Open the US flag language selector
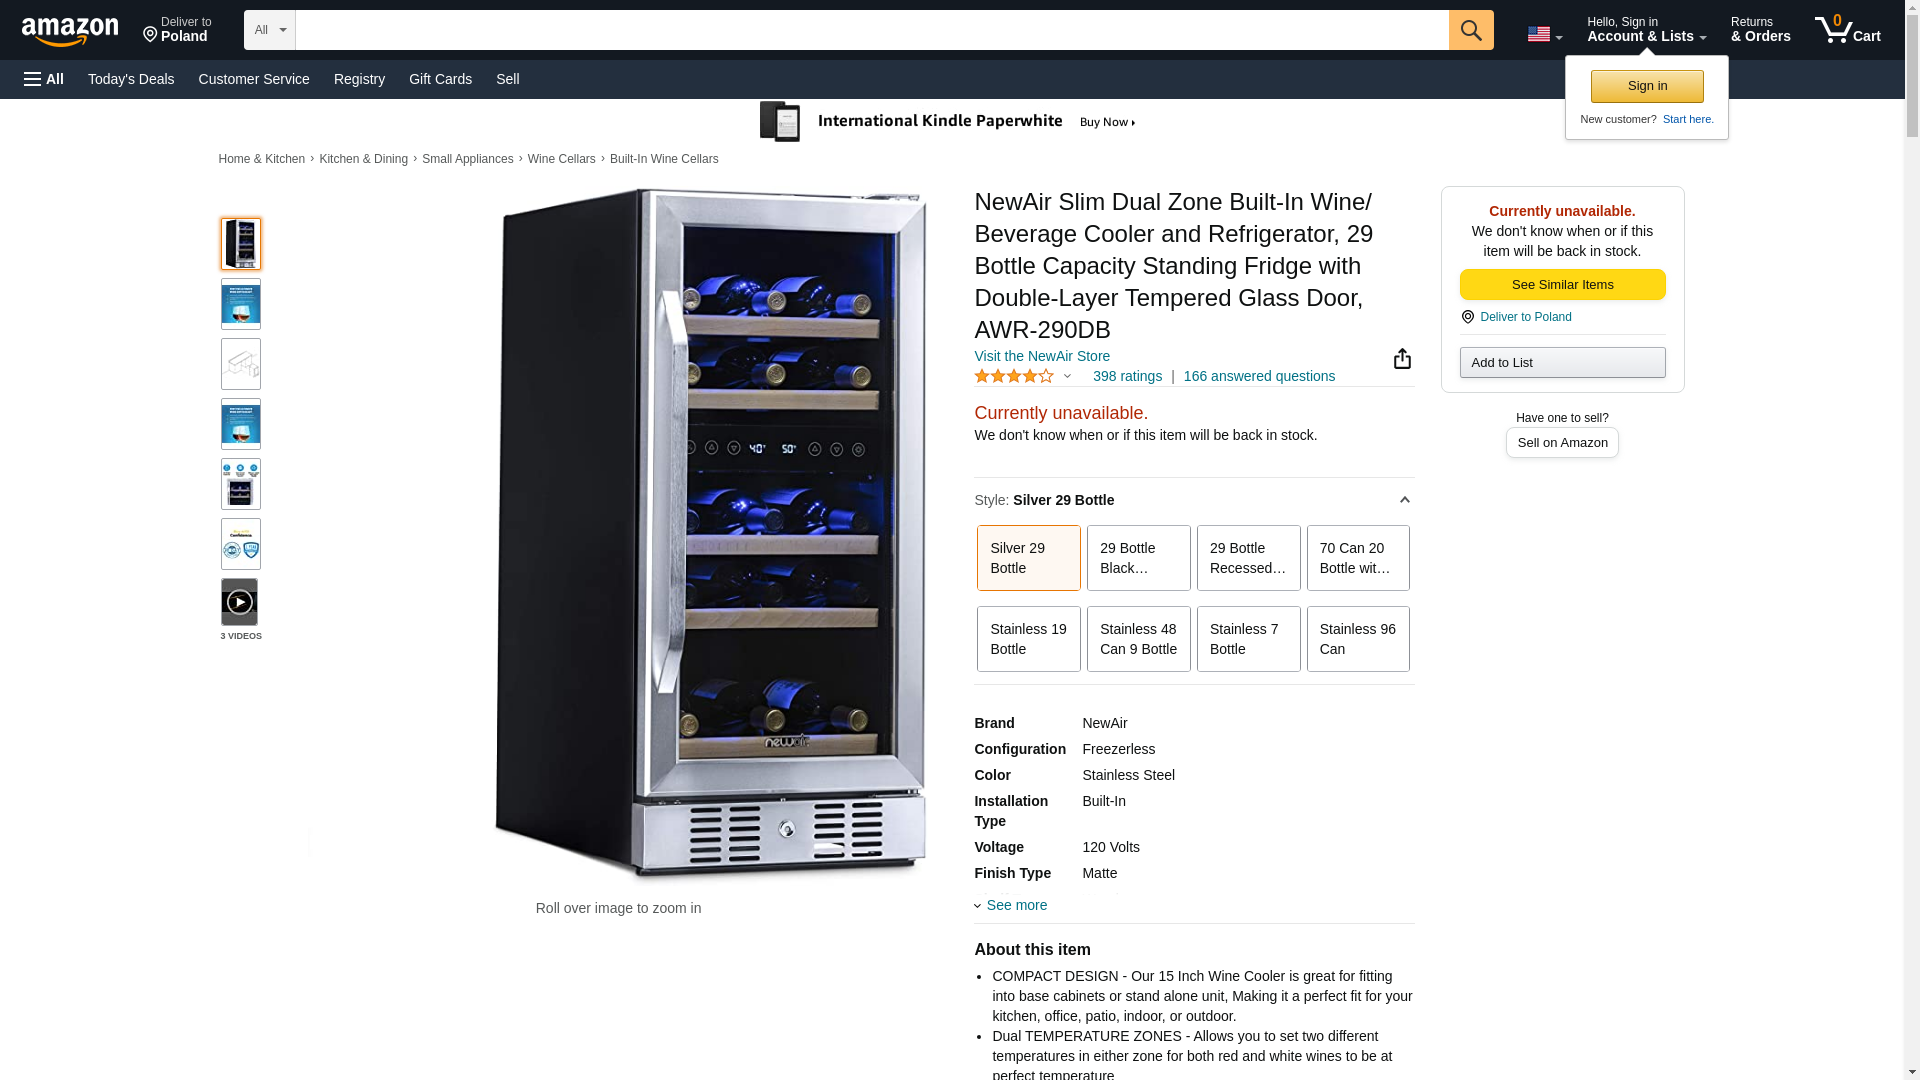The width and height of the screenshot is (1920, 1080). tap(1544, 34)
